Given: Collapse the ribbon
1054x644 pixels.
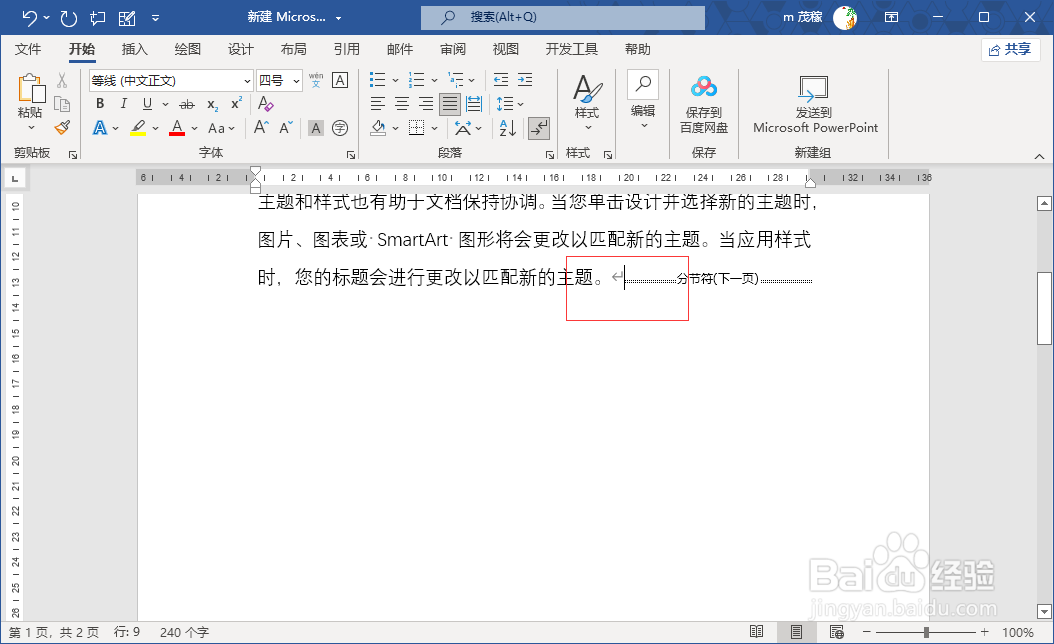Looking at the screenshot, I should pos(1039,156).
